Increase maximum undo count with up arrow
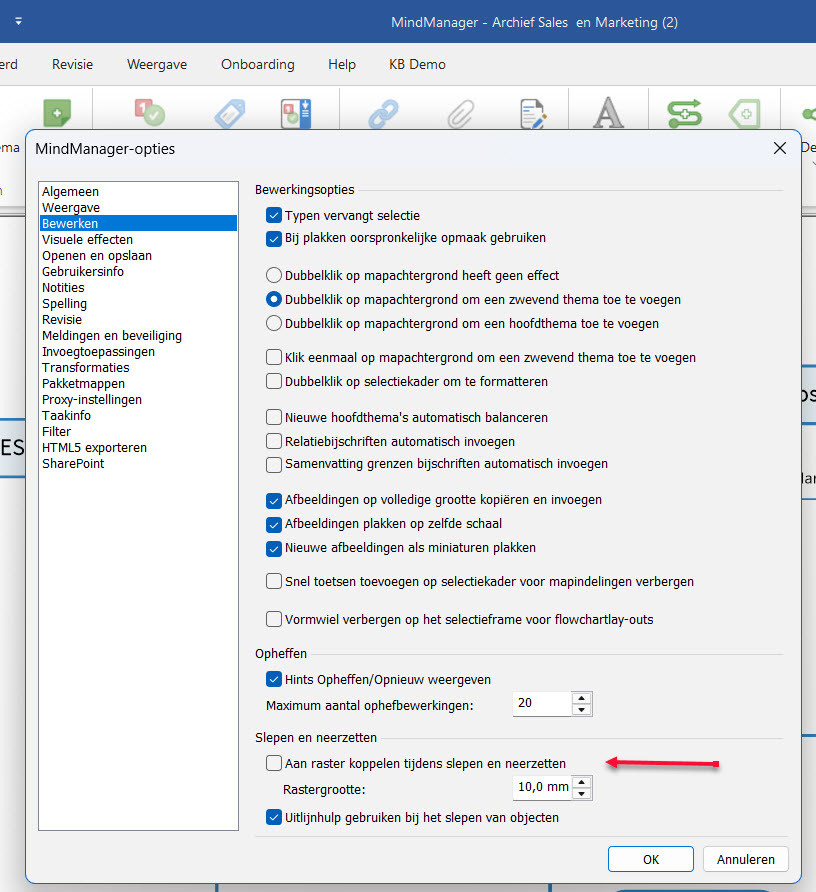The height and width of the screenshot is (892, 816). coord(582,698)
